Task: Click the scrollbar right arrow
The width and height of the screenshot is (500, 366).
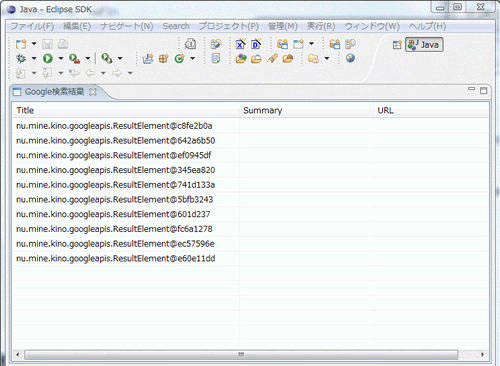Action: point(482,354)
